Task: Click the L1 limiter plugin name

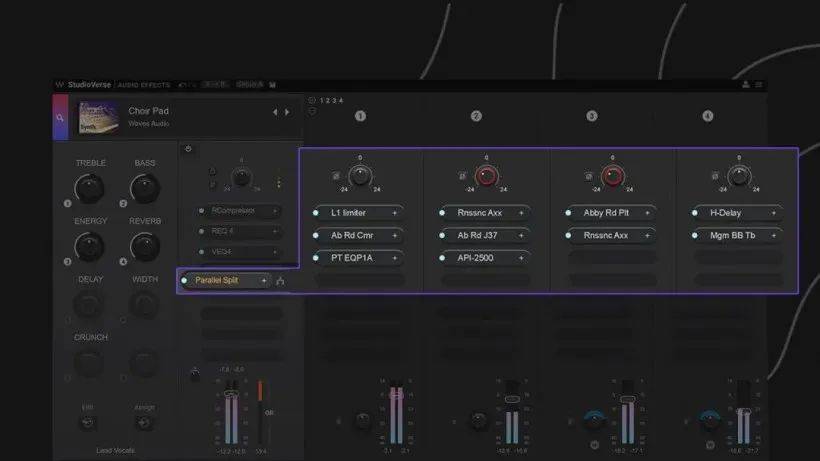Action: (348, 213)
